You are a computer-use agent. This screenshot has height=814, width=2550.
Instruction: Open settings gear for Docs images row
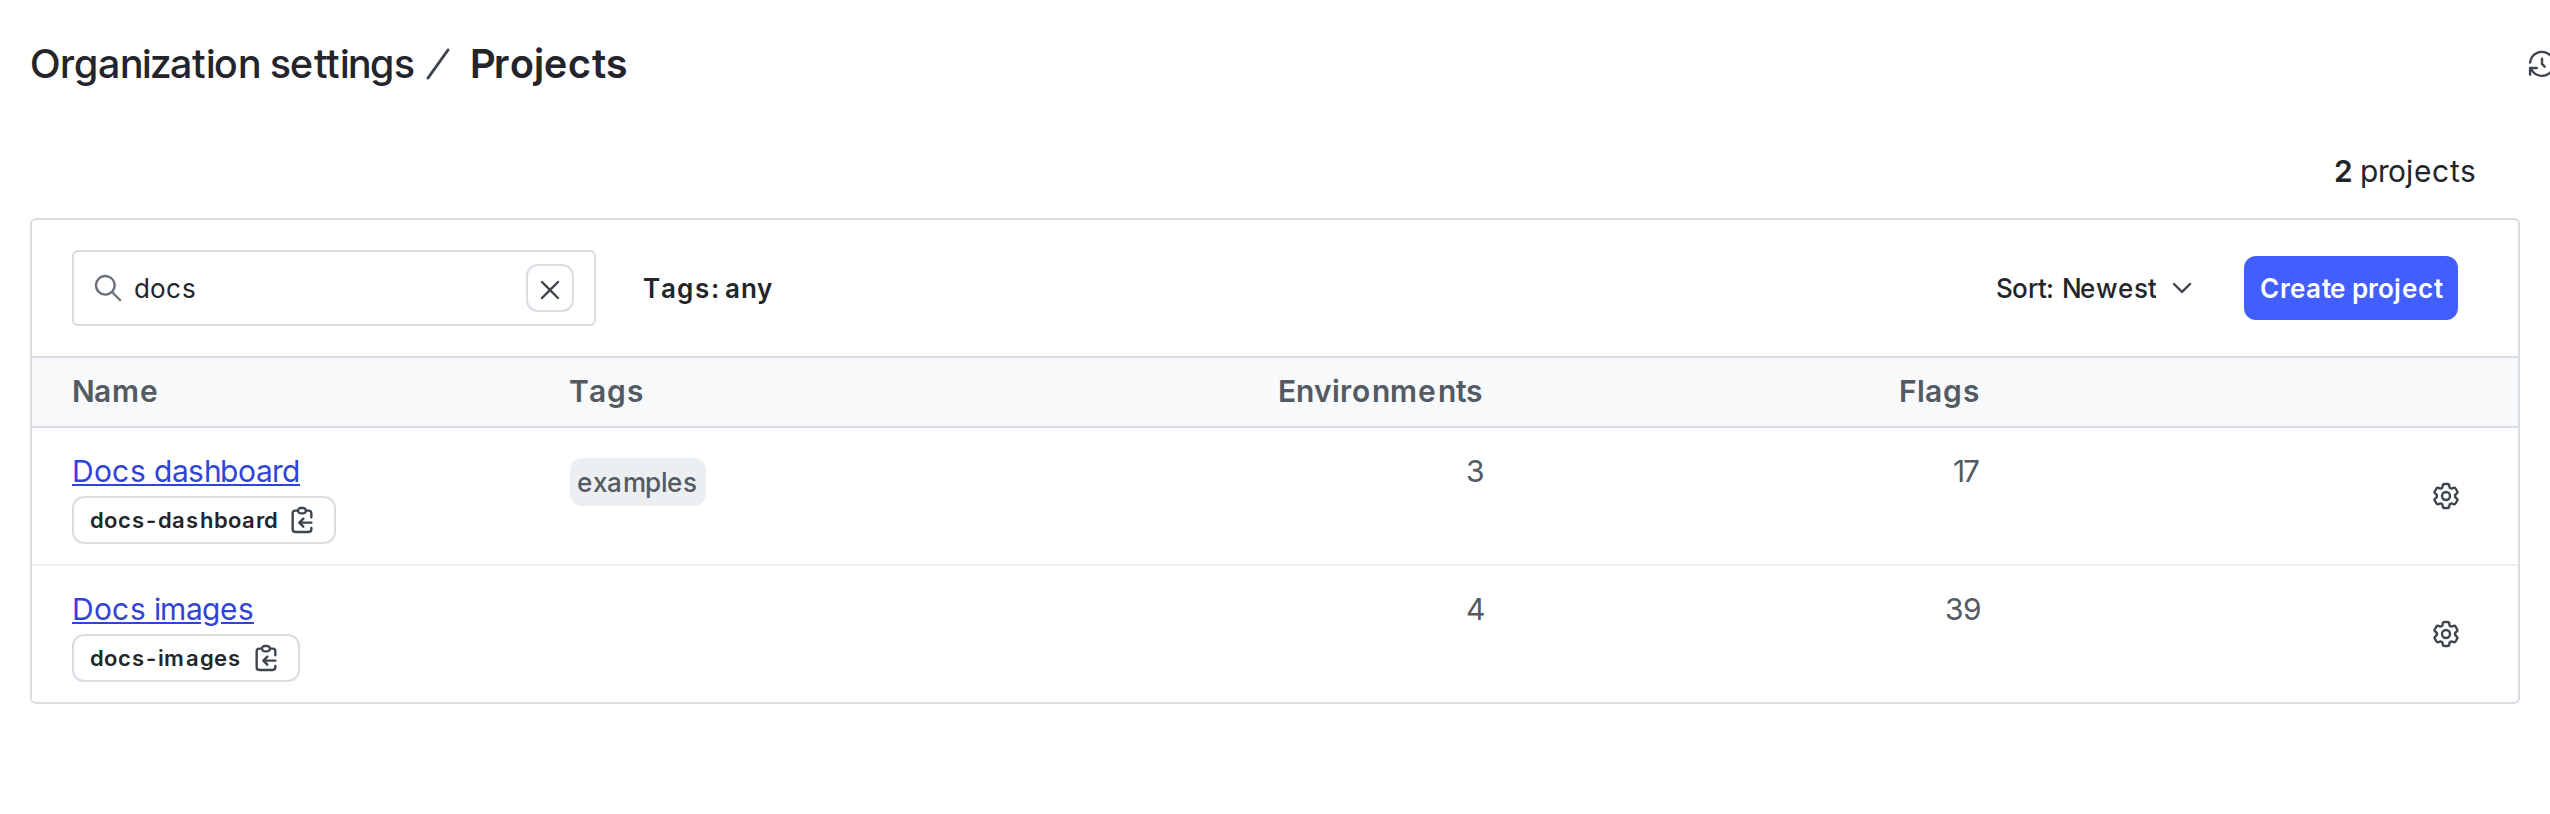tap(2446, 634)
